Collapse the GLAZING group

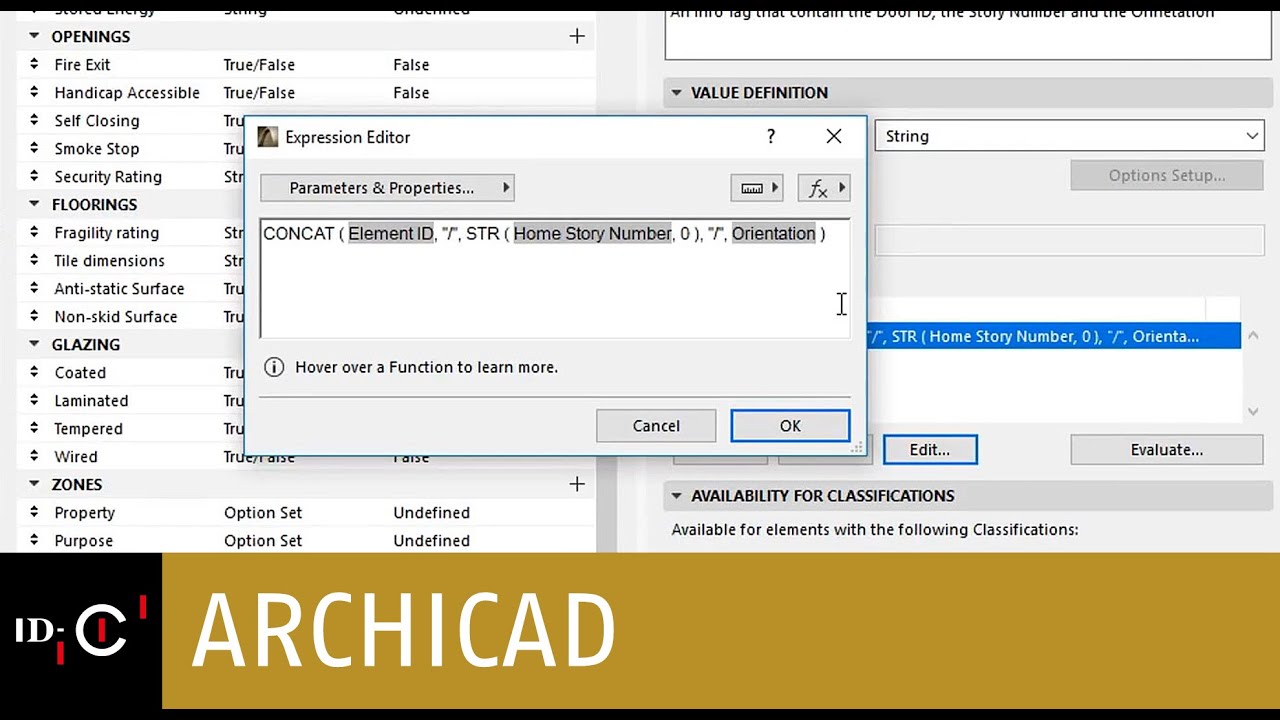pyautogui.click(x=34, y=344)
